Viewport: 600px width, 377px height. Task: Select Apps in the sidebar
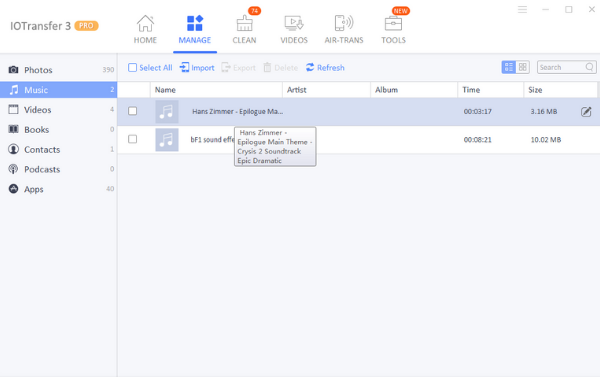point(59,189)
